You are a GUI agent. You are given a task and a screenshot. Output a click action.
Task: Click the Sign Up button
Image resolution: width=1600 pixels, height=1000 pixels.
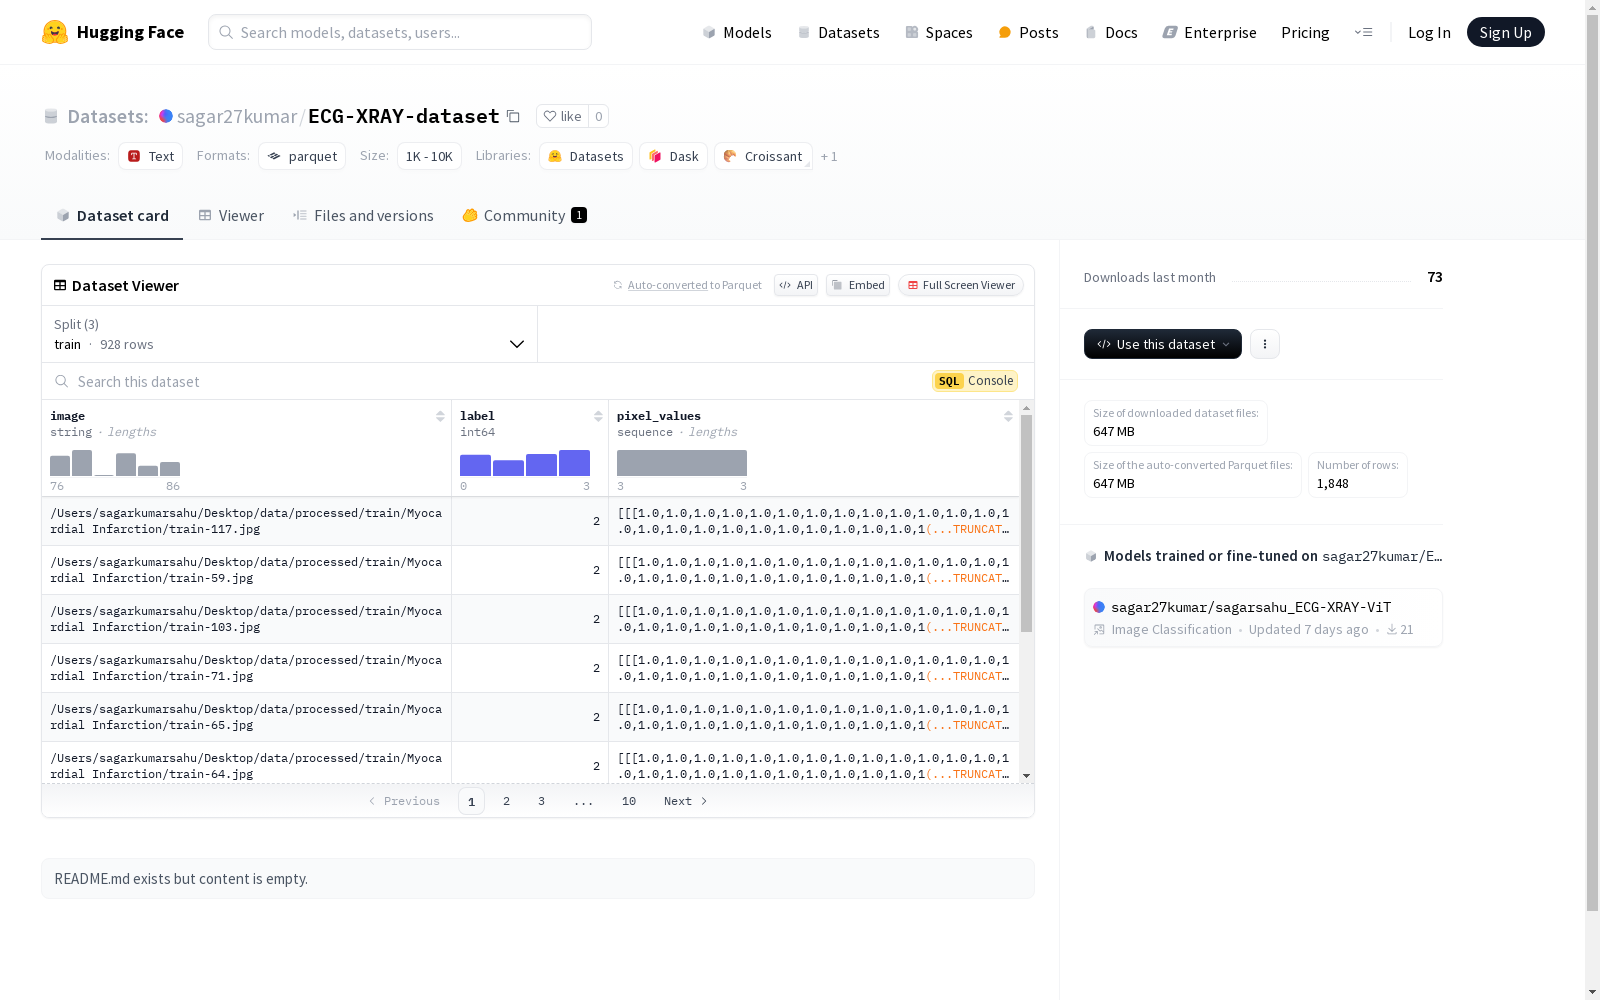click(x=1505, y=32)
